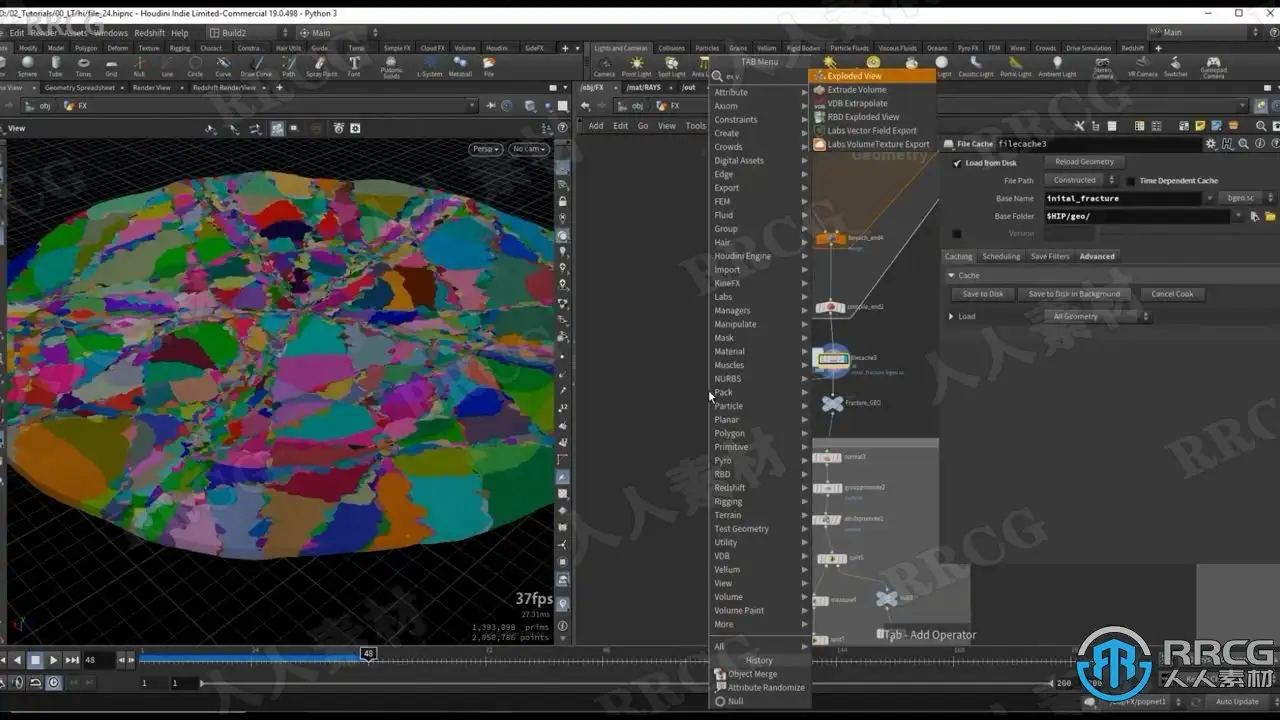Click the filecache3 node in the network
This screenshot has width=1280, height=720.
click(832, 359)
